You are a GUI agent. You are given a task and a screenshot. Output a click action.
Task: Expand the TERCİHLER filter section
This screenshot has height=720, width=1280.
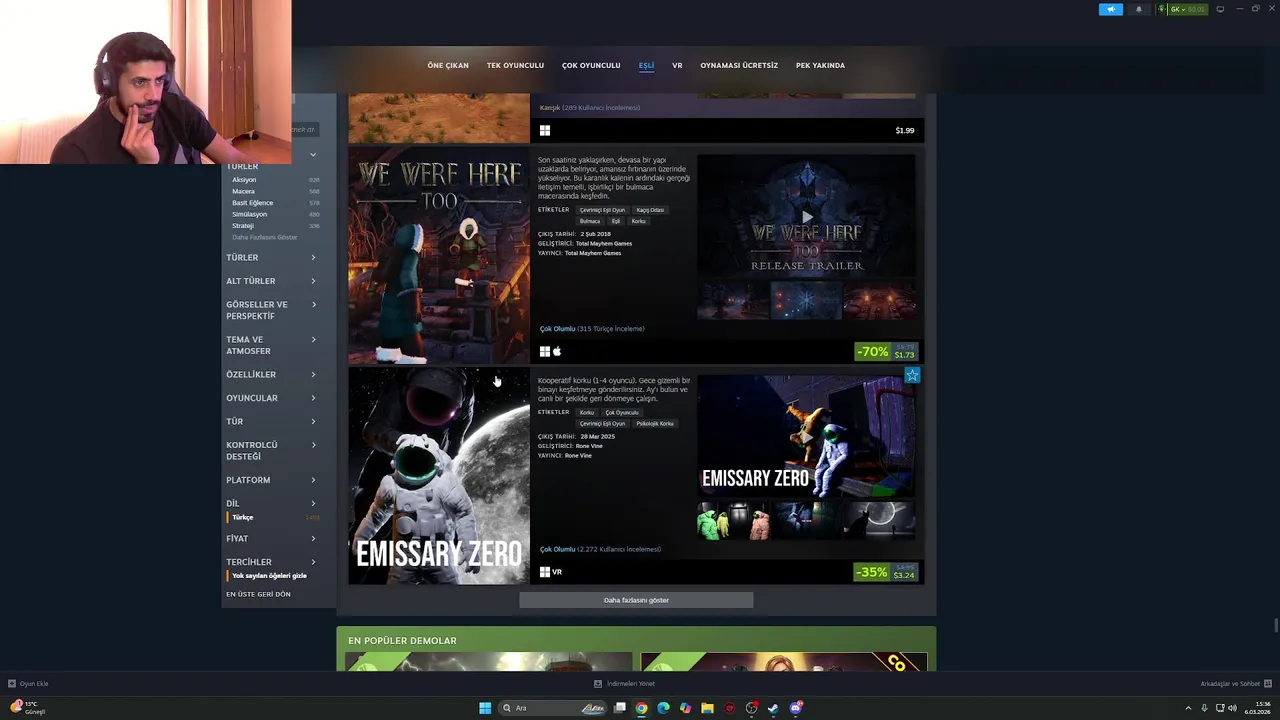(x=271, y=562)
